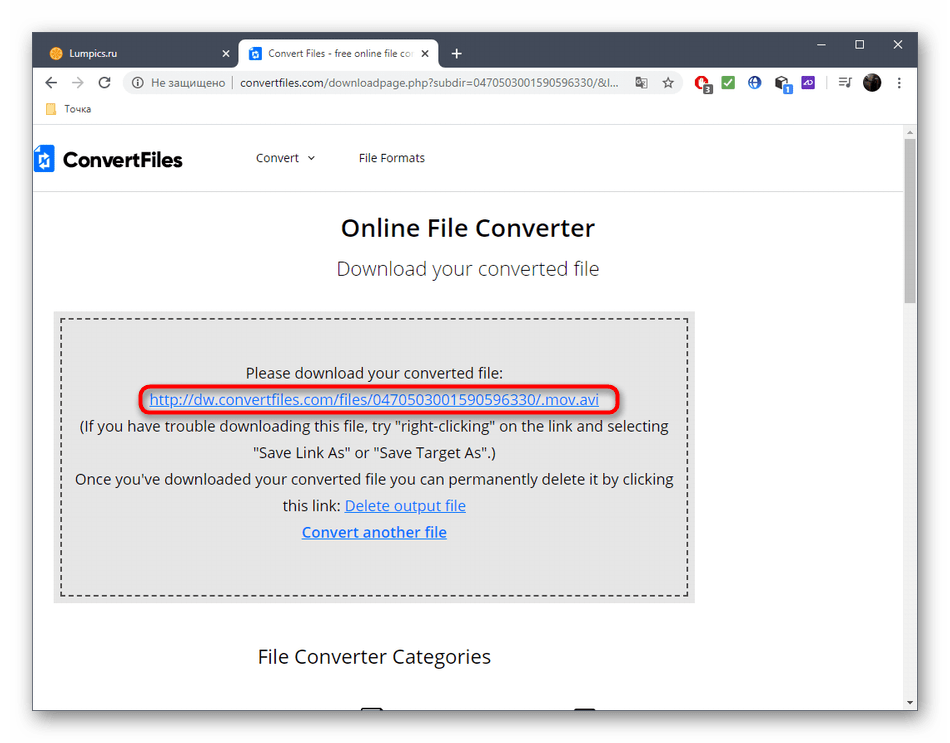The width and height of the screenshot is (950, 743).
Task: Click the green checkmark extension icon
Action: (728, 83)
